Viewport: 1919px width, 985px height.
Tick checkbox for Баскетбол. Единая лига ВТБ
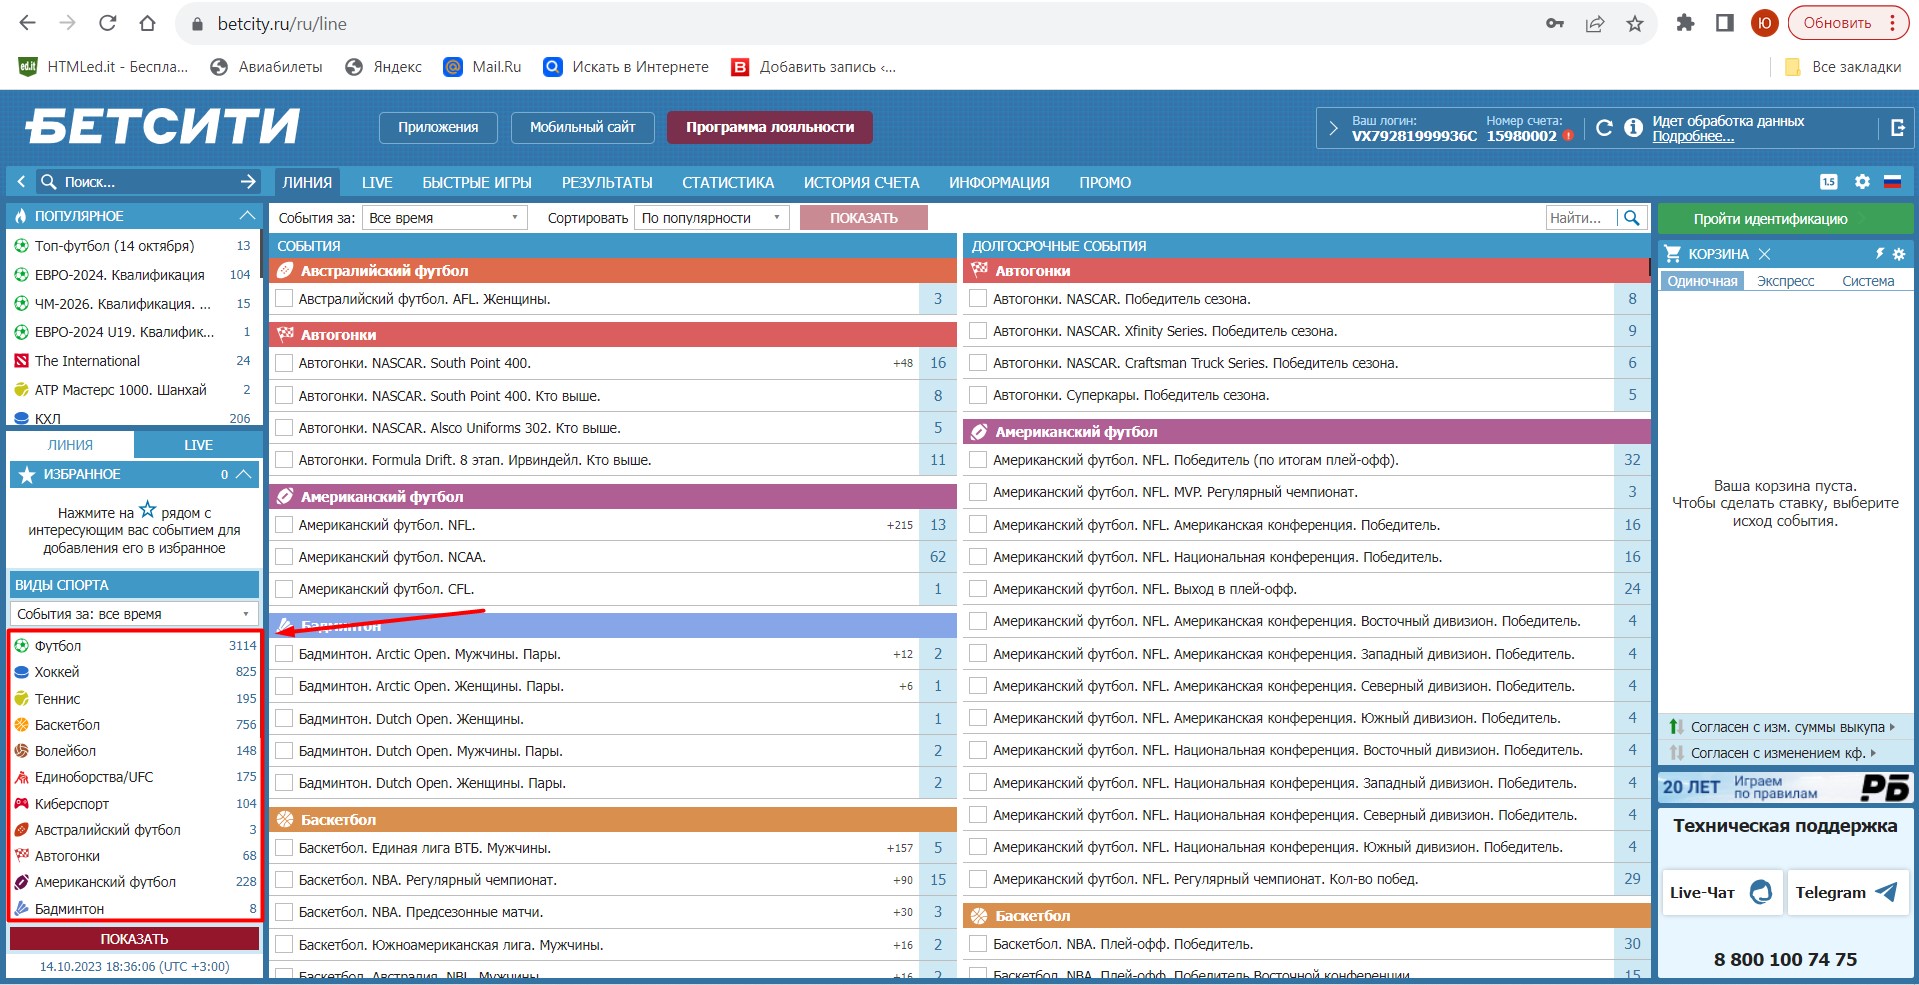pyautogui.click(x=284, y=848)
